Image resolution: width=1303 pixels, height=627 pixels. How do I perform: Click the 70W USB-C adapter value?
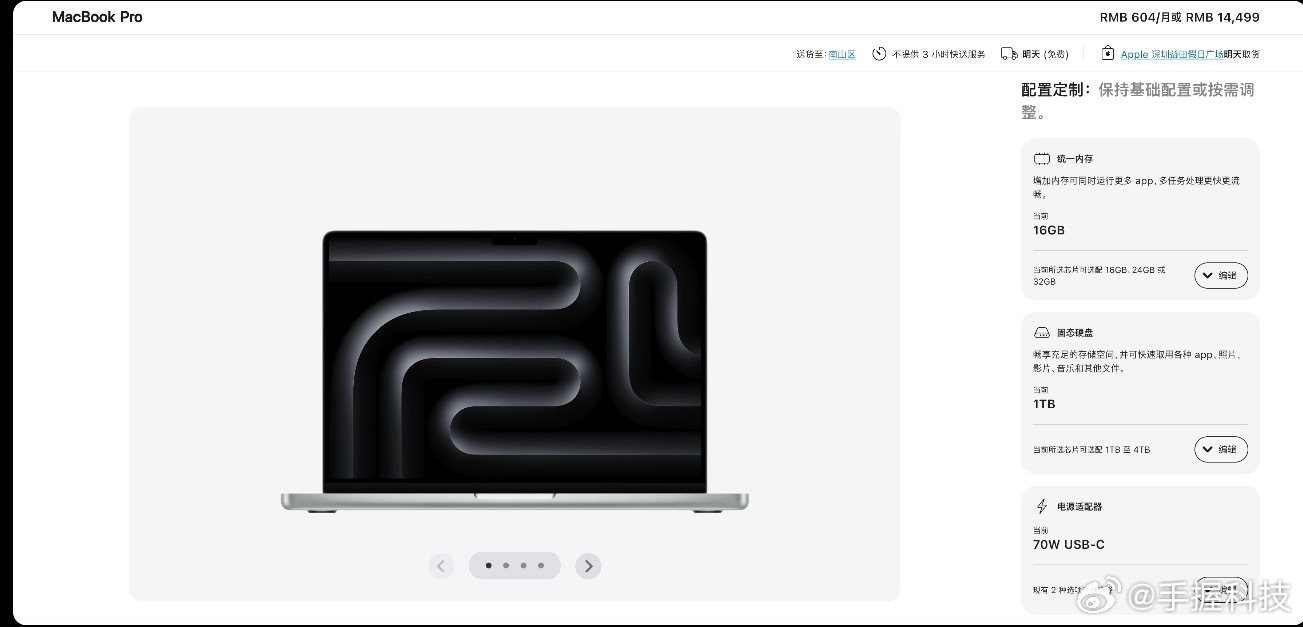[x=1069, y=545]
